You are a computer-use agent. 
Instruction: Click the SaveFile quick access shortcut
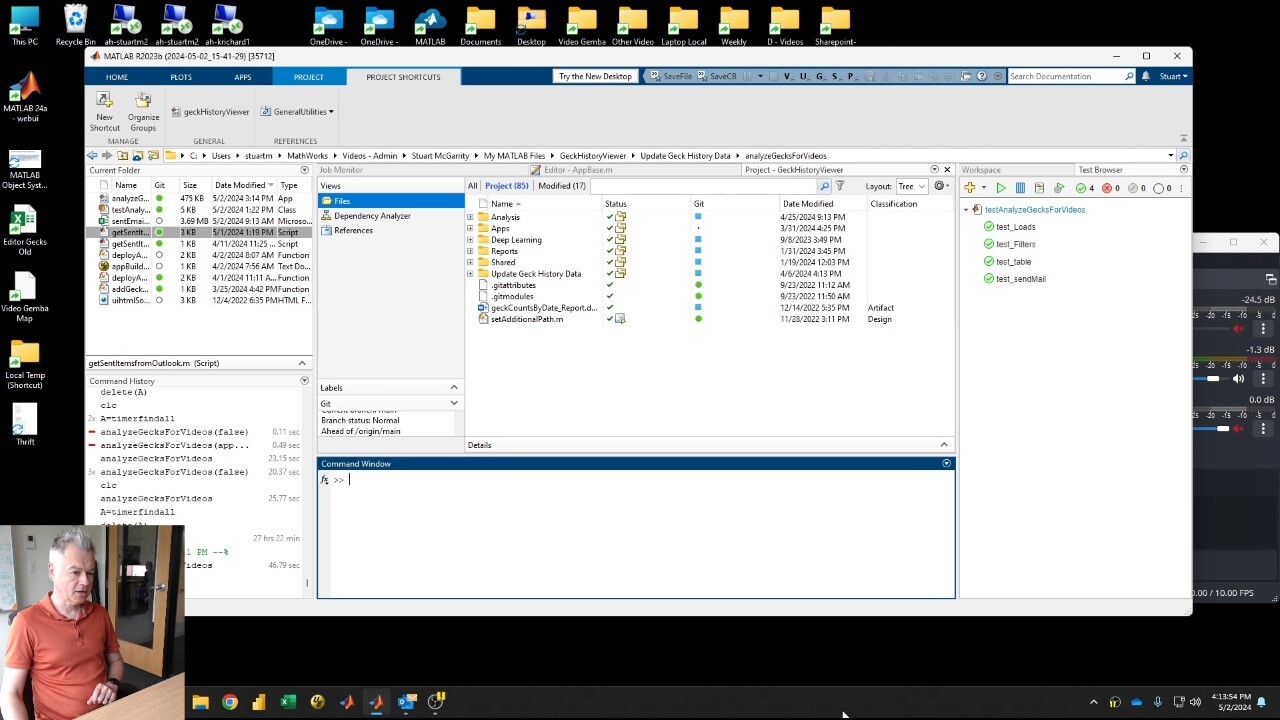click(671, 76)
